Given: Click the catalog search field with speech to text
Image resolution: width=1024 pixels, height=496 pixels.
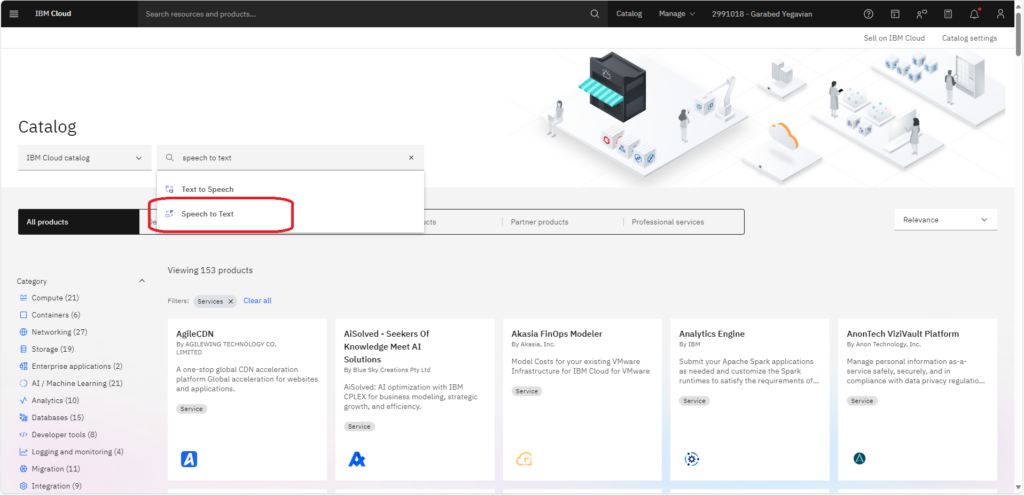Looking at the screenshot, I should (x=291, y=158).
